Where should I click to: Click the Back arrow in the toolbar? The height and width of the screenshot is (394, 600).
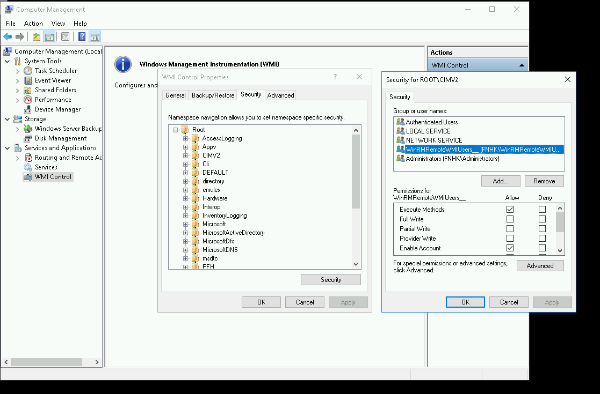(7, 37)
